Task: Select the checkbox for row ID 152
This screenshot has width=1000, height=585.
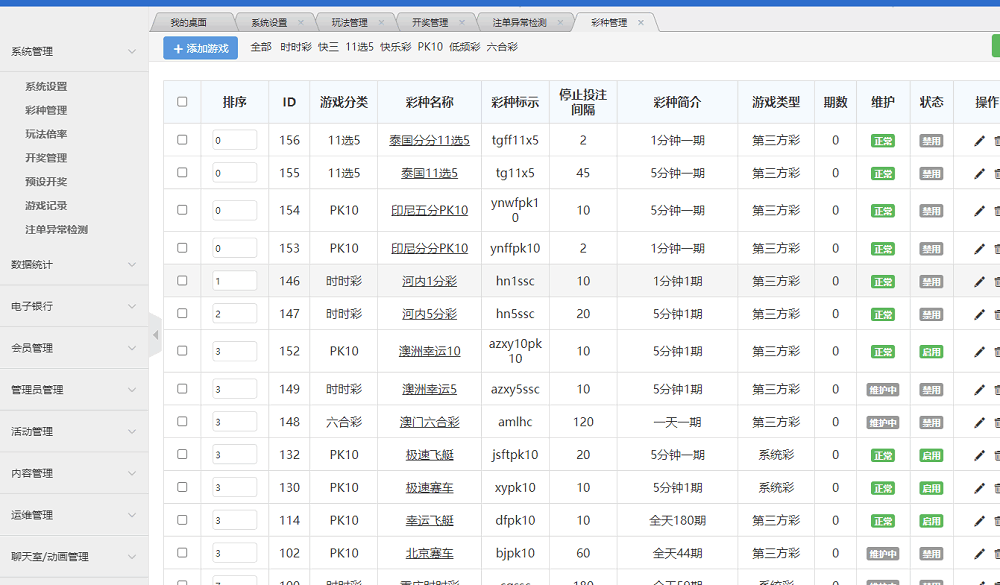Action: tap(182, 351)
